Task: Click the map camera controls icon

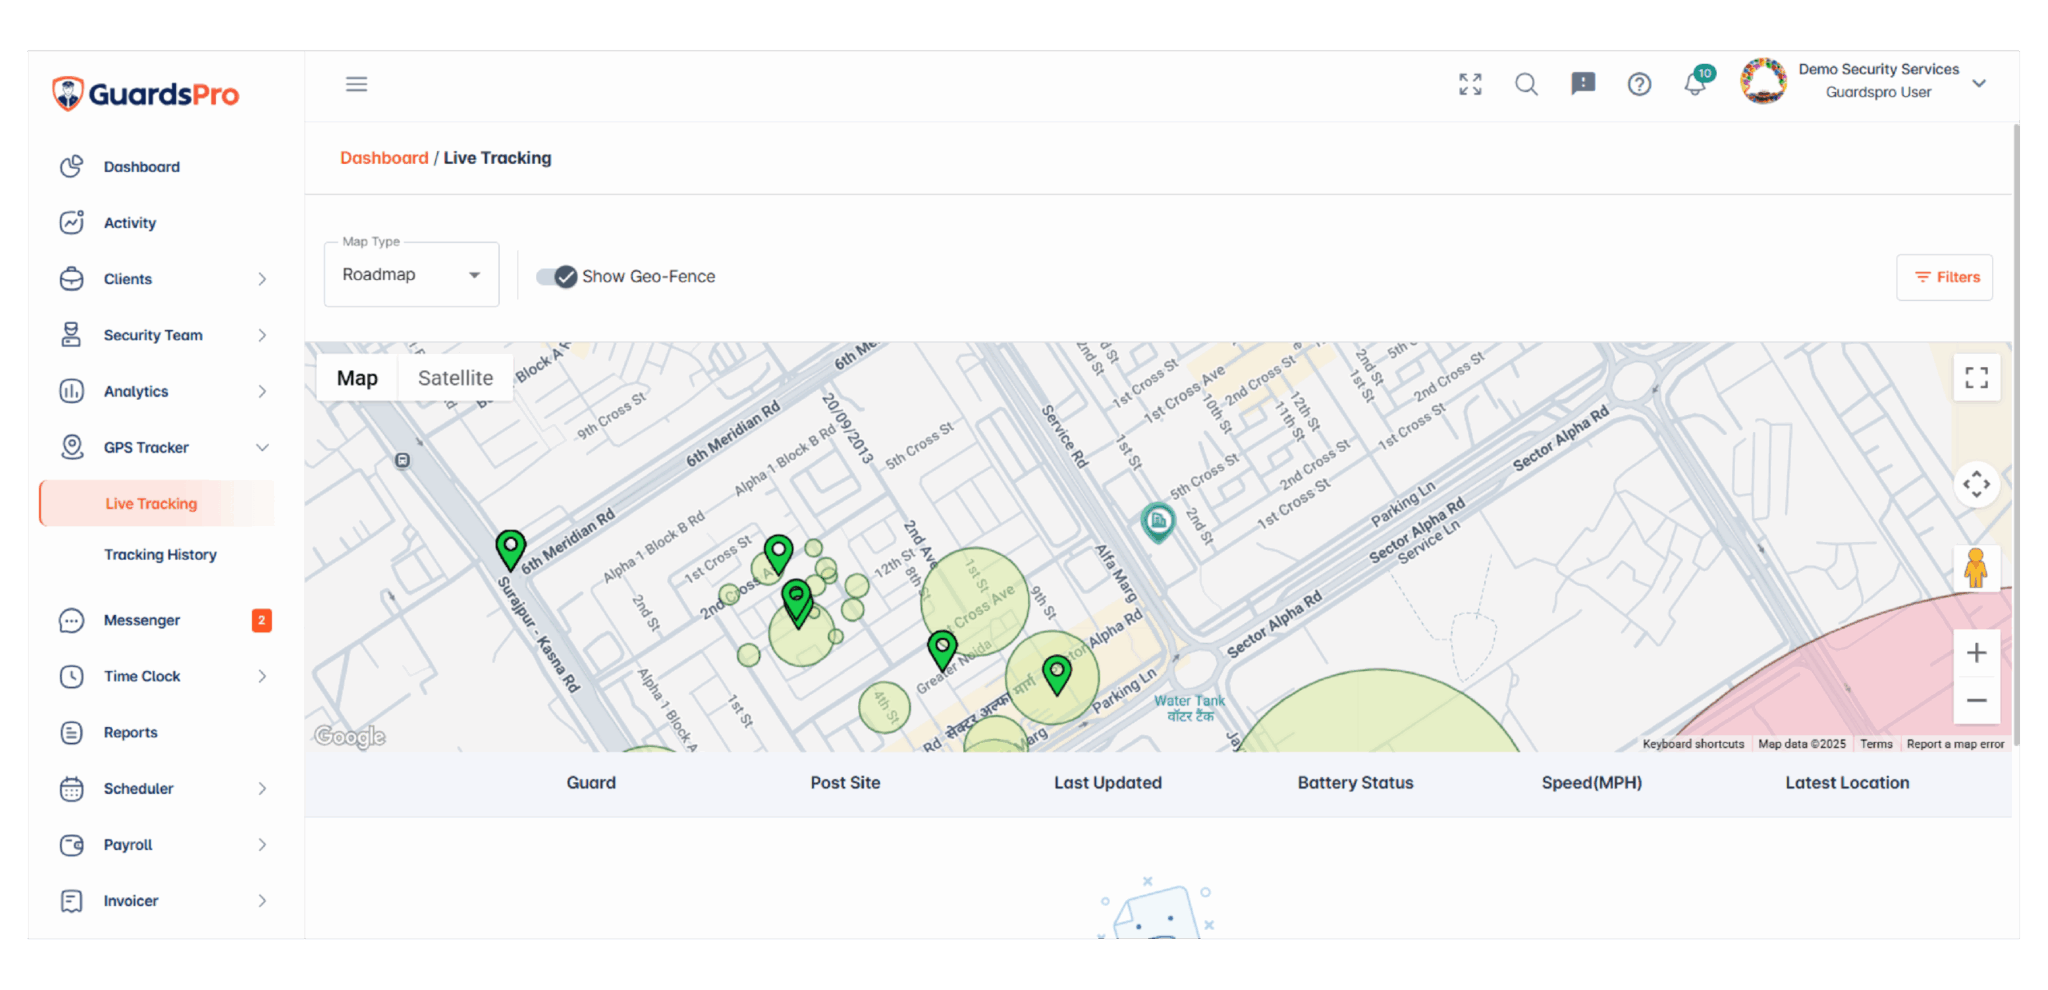Action: click(x=1976, y=485)
